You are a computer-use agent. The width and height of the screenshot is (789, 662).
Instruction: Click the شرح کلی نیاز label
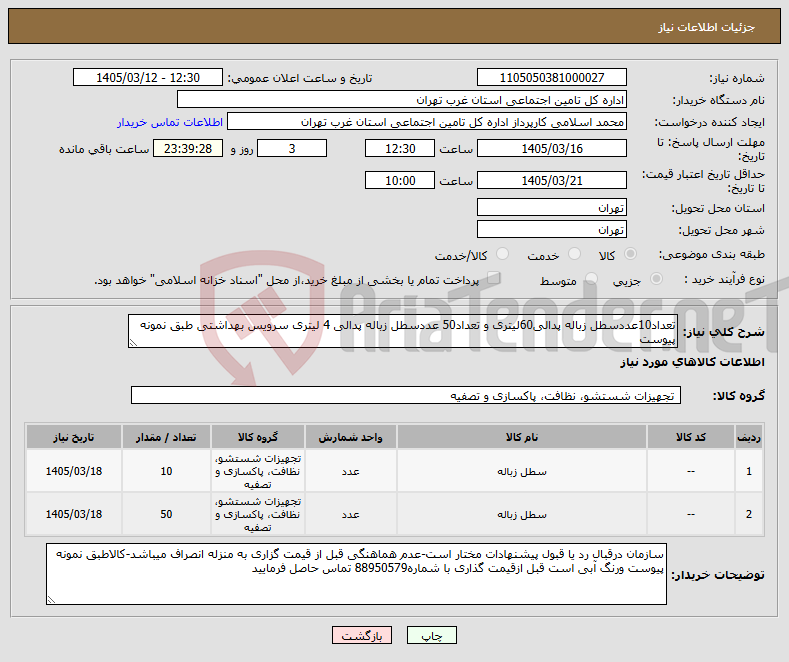point(723,332)
